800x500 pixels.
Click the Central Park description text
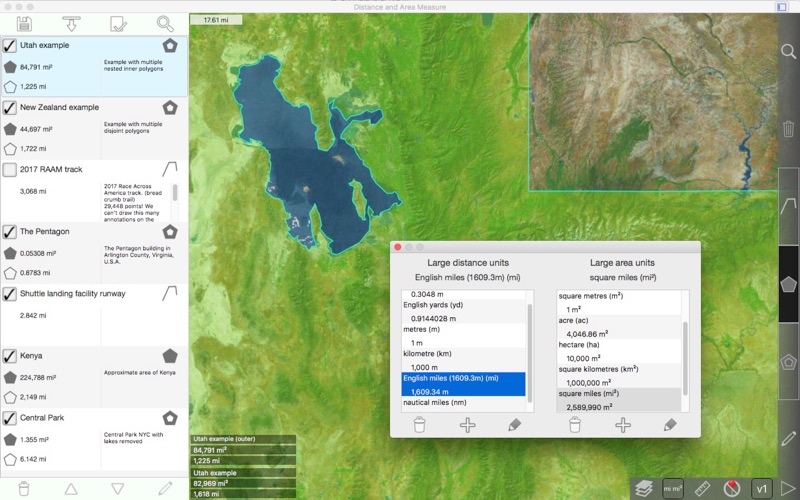(134, 438)
